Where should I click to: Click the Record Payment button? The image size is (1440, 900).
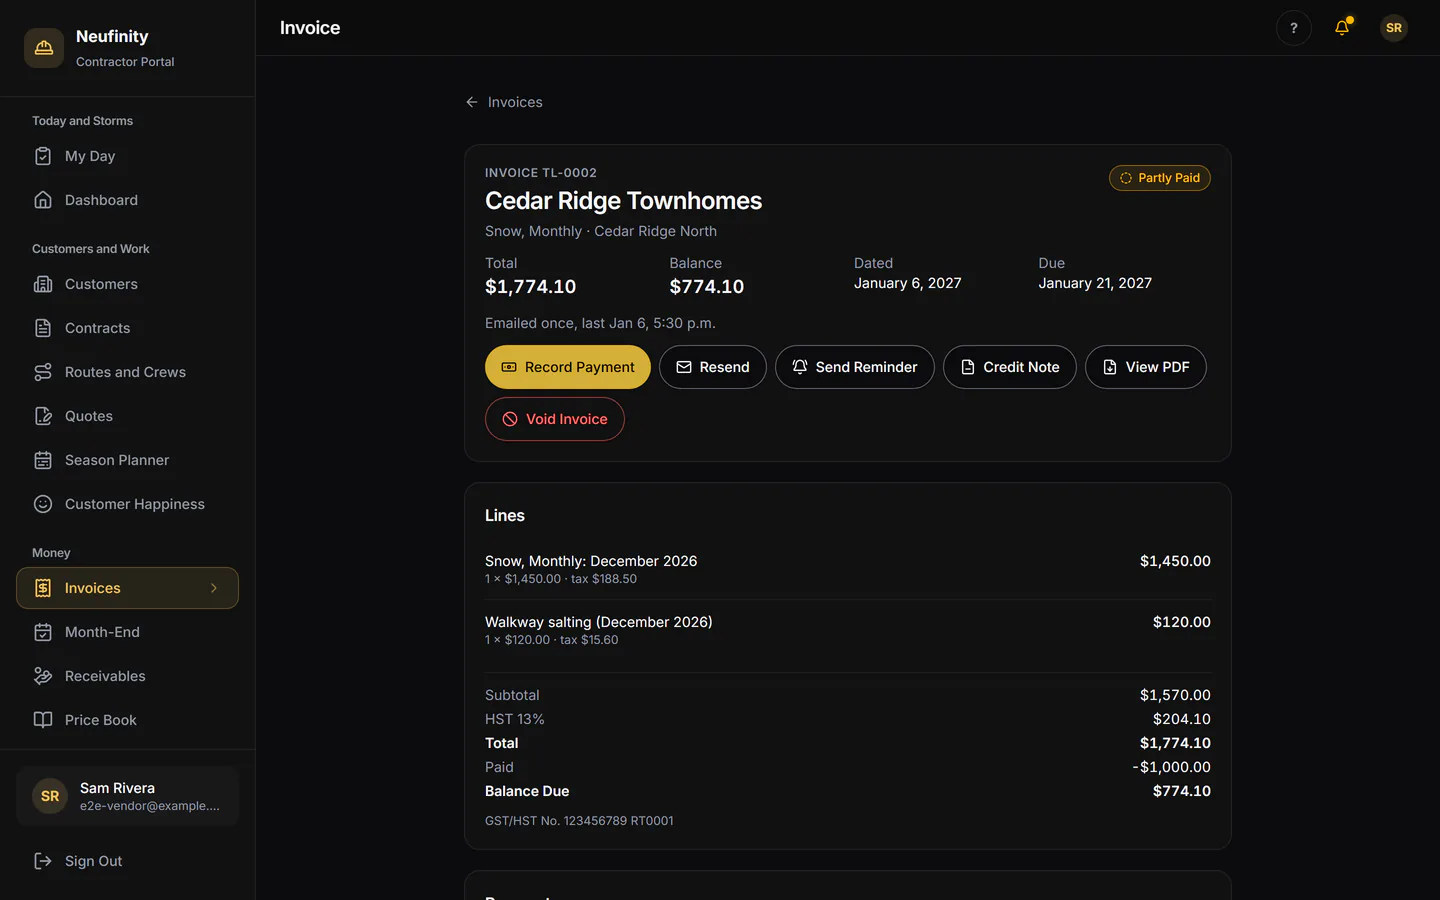568,367
